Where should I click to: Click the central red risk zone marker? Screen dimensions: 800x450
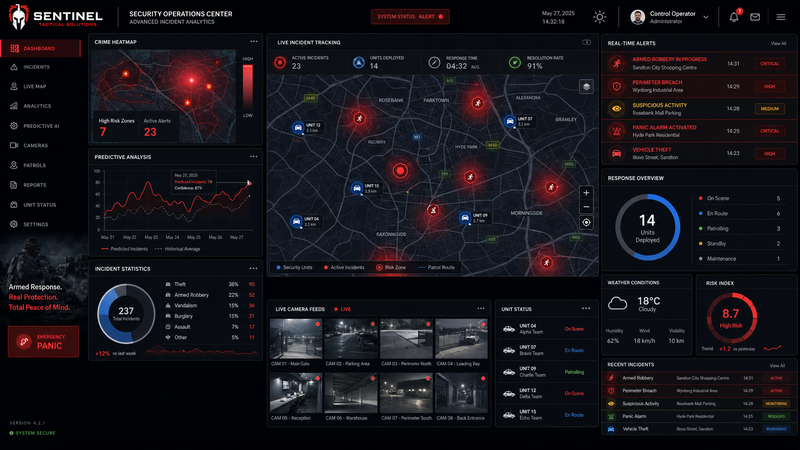tap(400, 170)
